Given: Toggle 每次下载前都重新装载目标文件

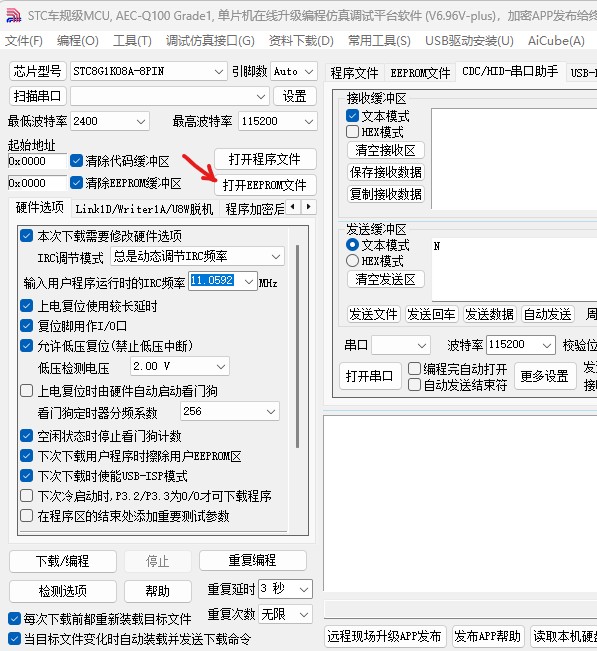Looking at the screenshot, I should click(15, 619).
